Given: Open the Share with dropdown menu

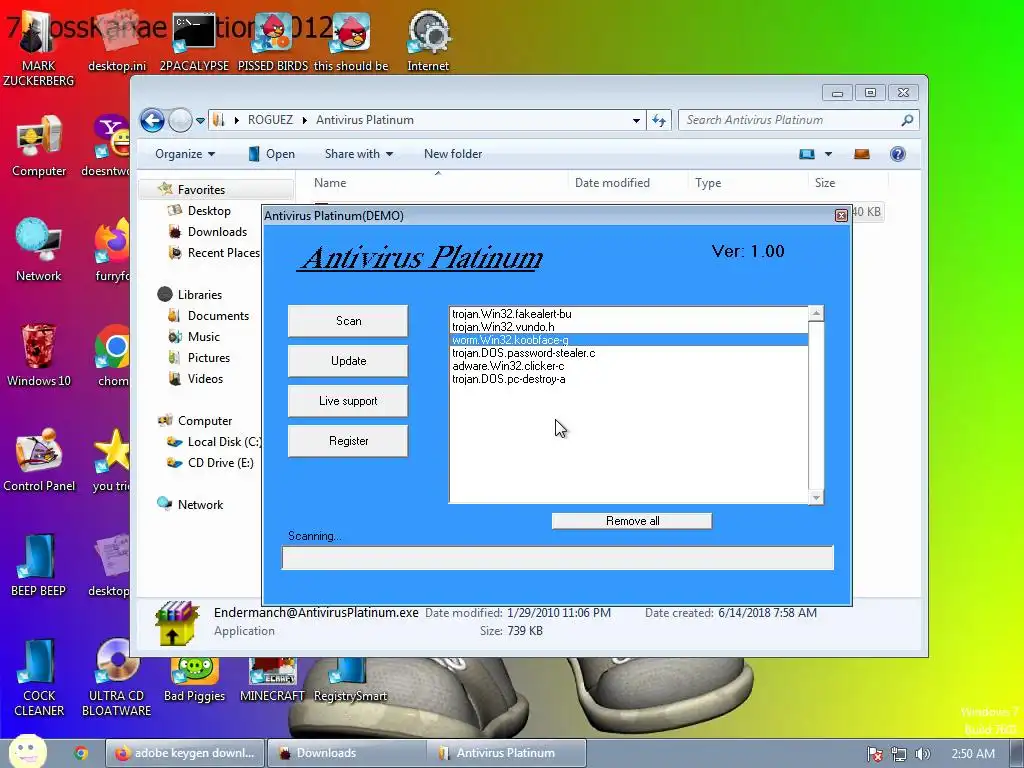Looking at the screenshot, I should pos(359,154).
